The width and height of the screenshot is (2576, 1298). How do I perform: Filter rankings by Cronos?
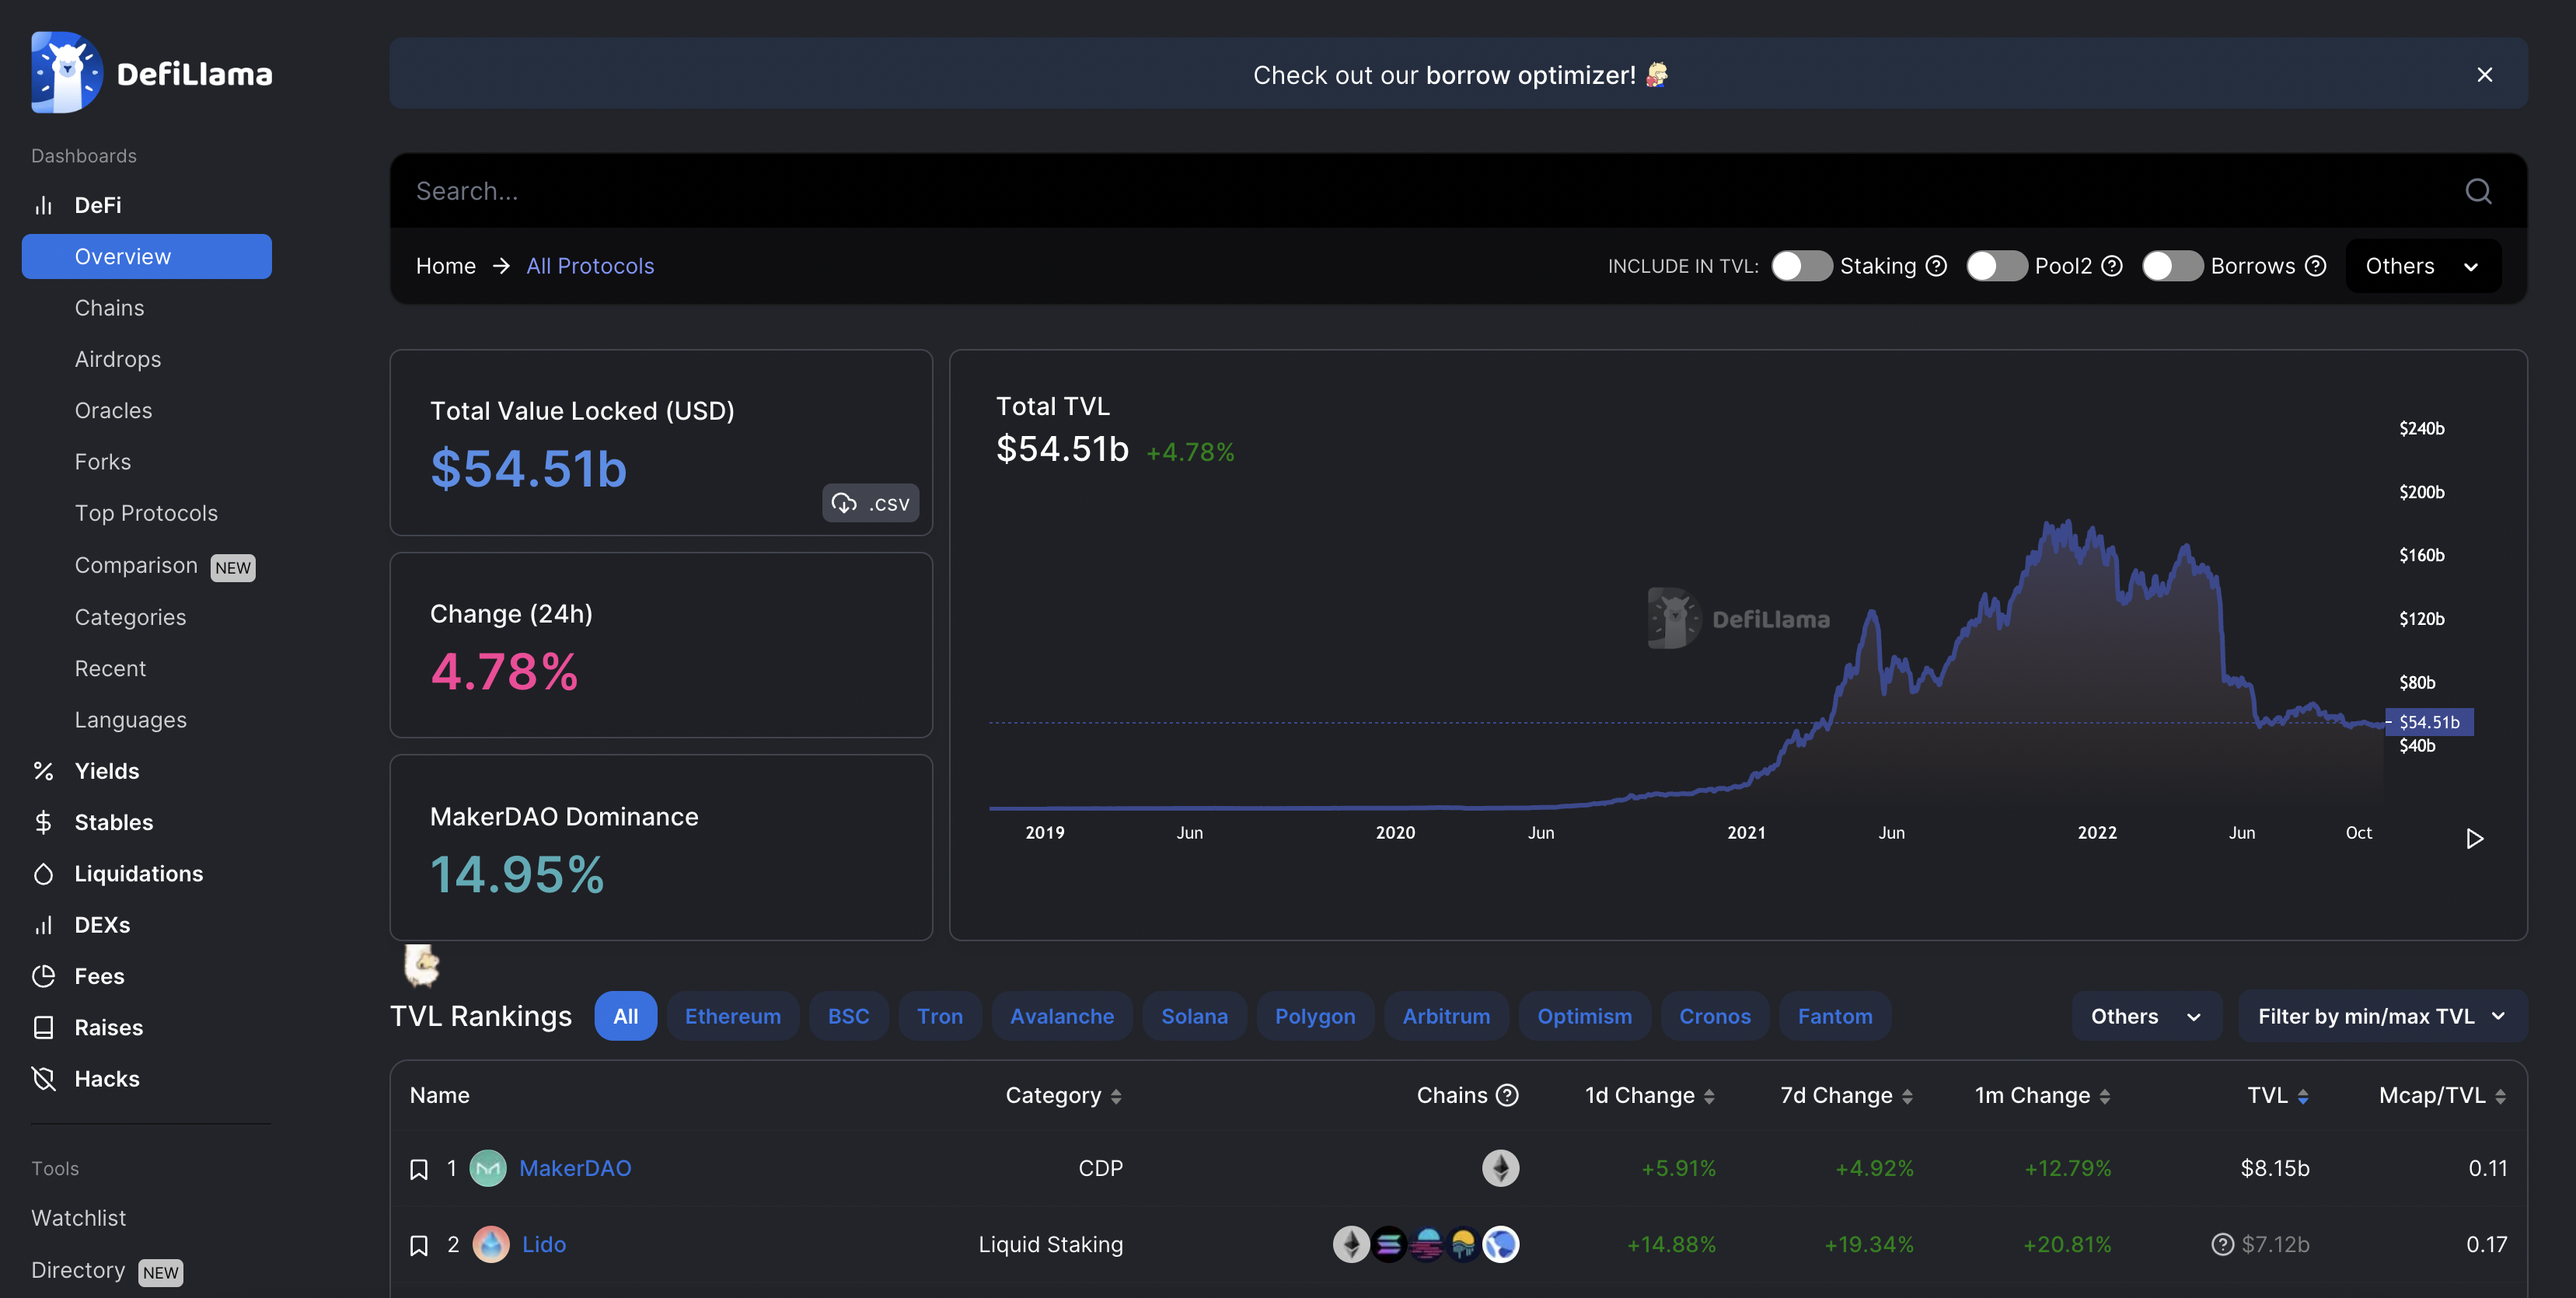[1714, 1016]
